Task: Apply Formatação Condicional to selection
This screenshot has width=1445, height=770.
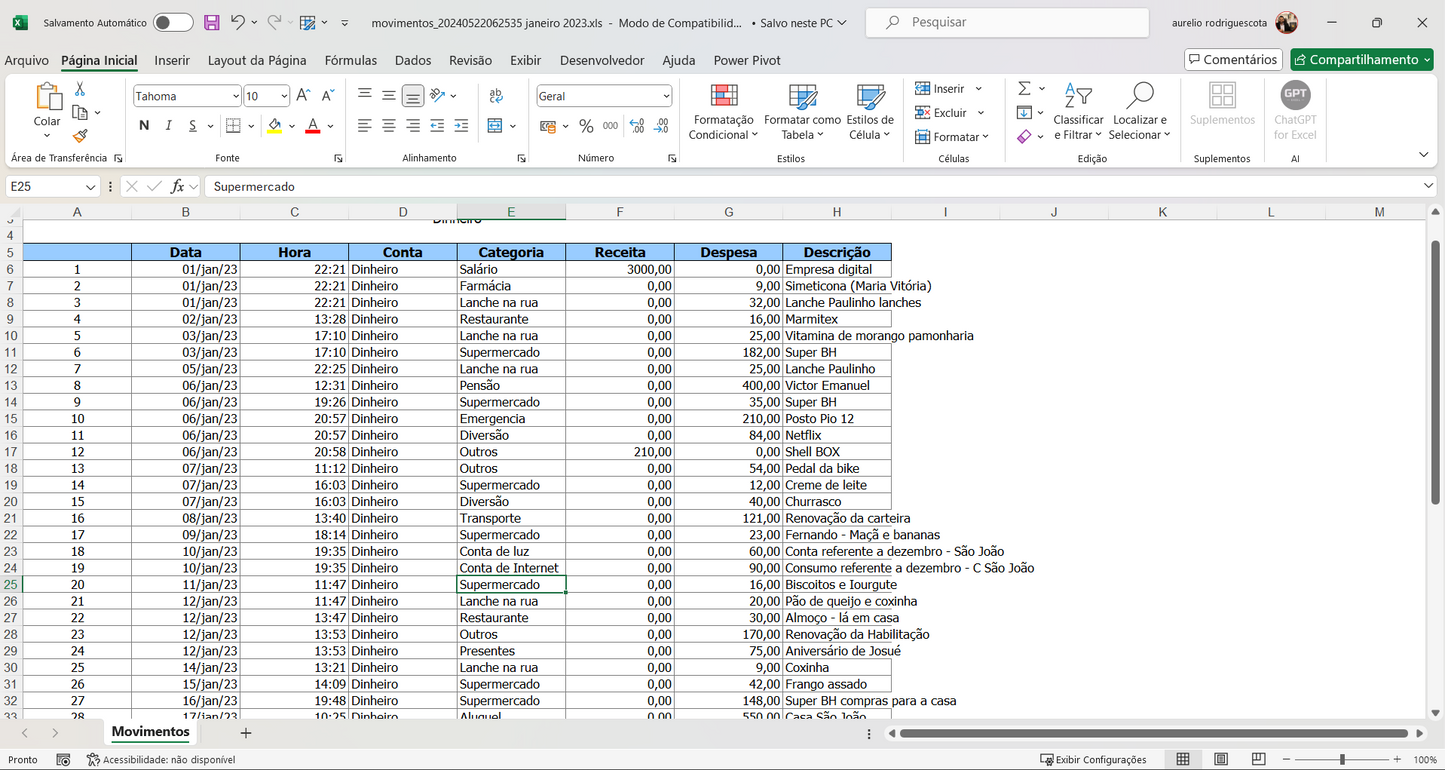Action: (x=723, y=112)
